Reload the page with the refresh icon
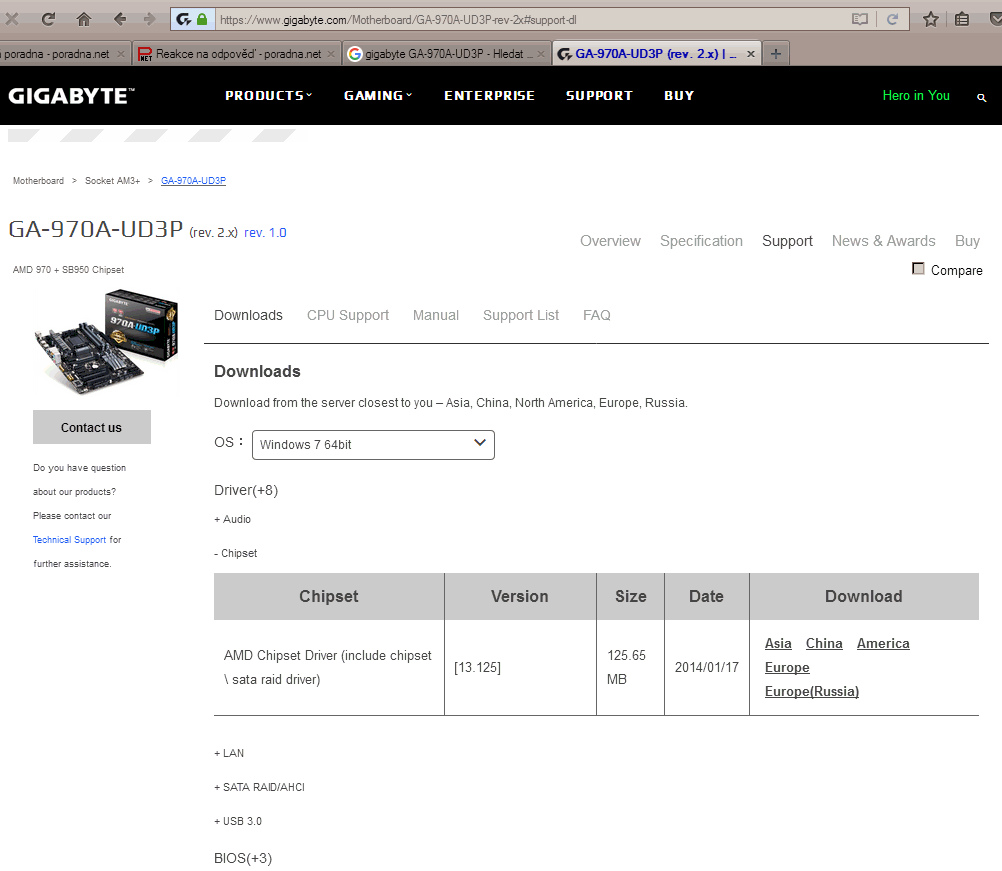1002x871 pixels. point(48,19)
